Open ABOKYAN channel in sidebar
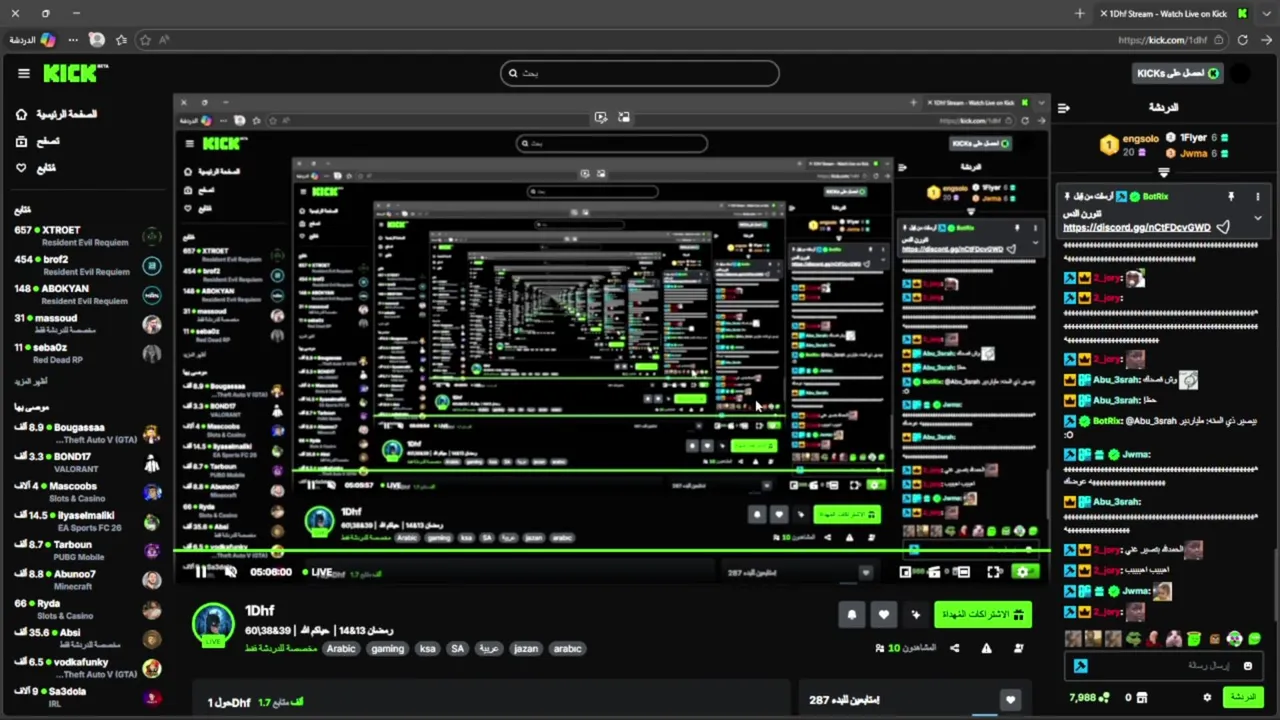The image size is (1280, 720). point(87,294)
